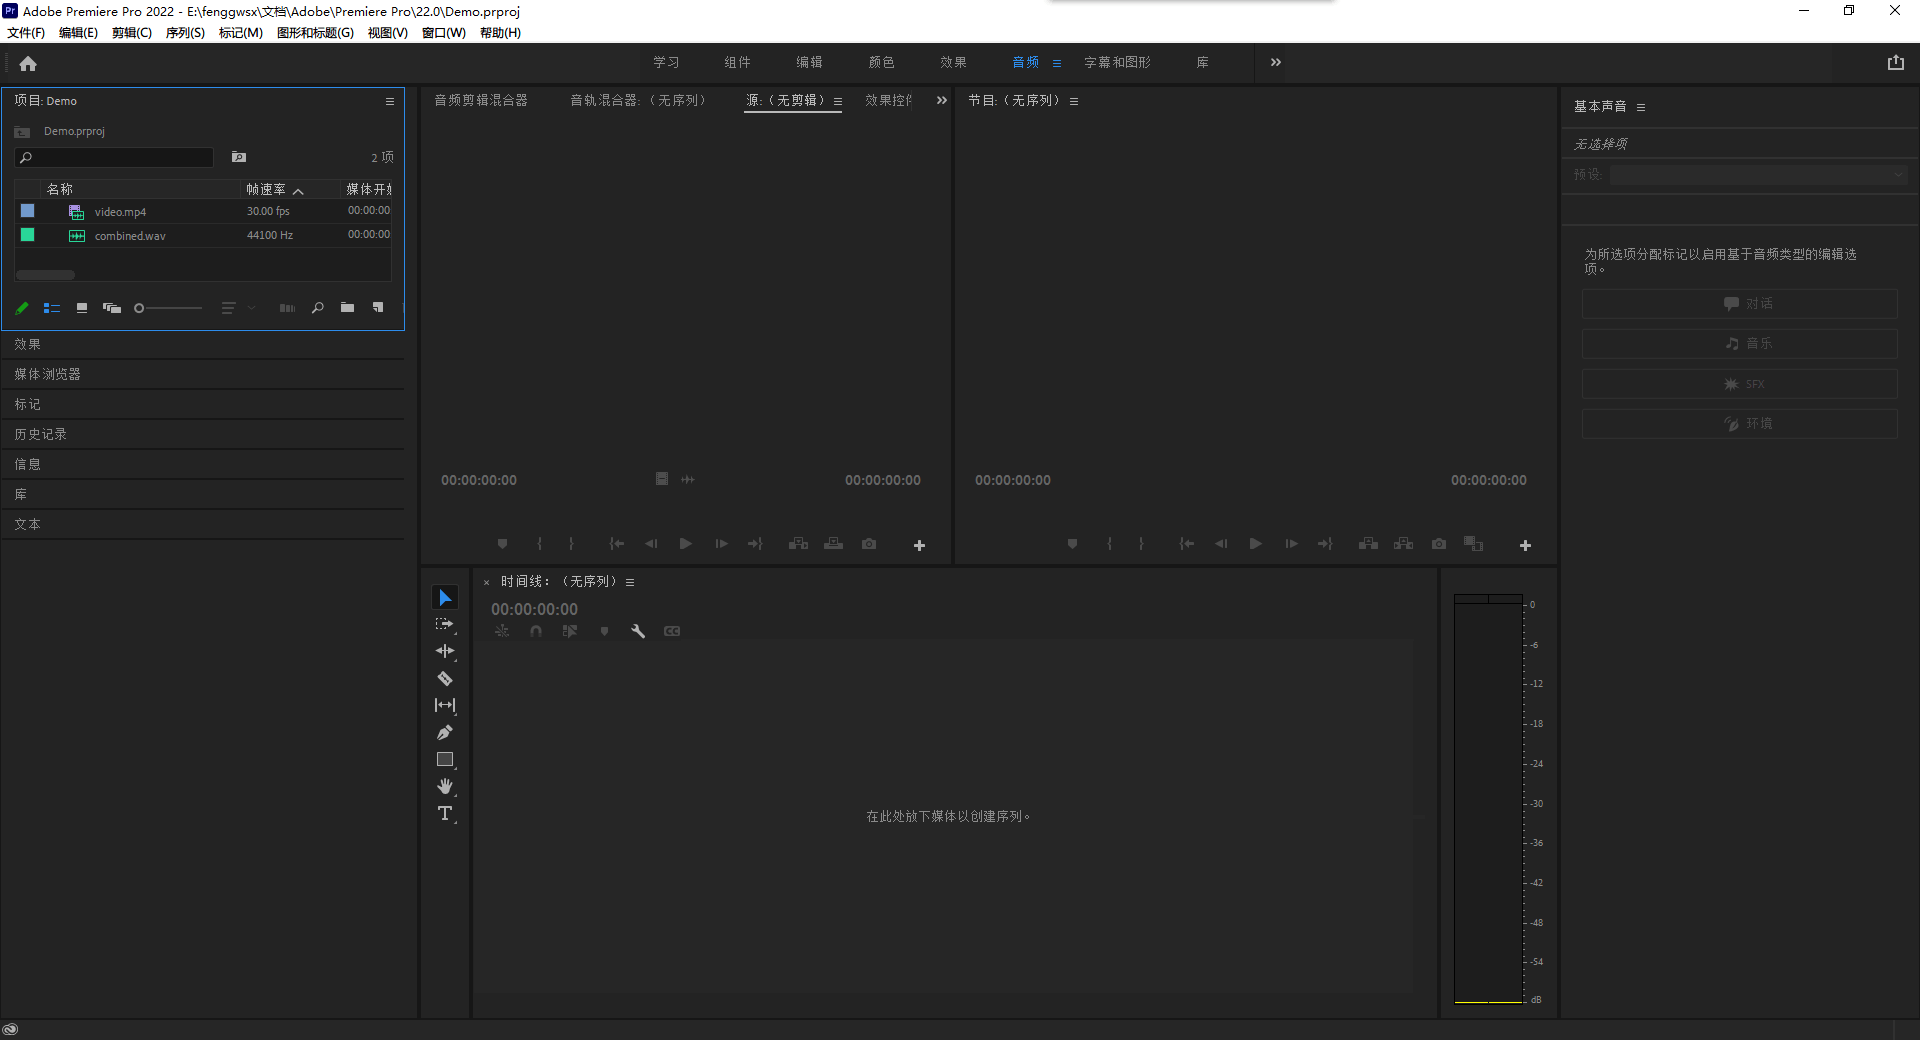Screen dimensions: 1920x1040
Task: Select the Pen tool
Action: 445,733
